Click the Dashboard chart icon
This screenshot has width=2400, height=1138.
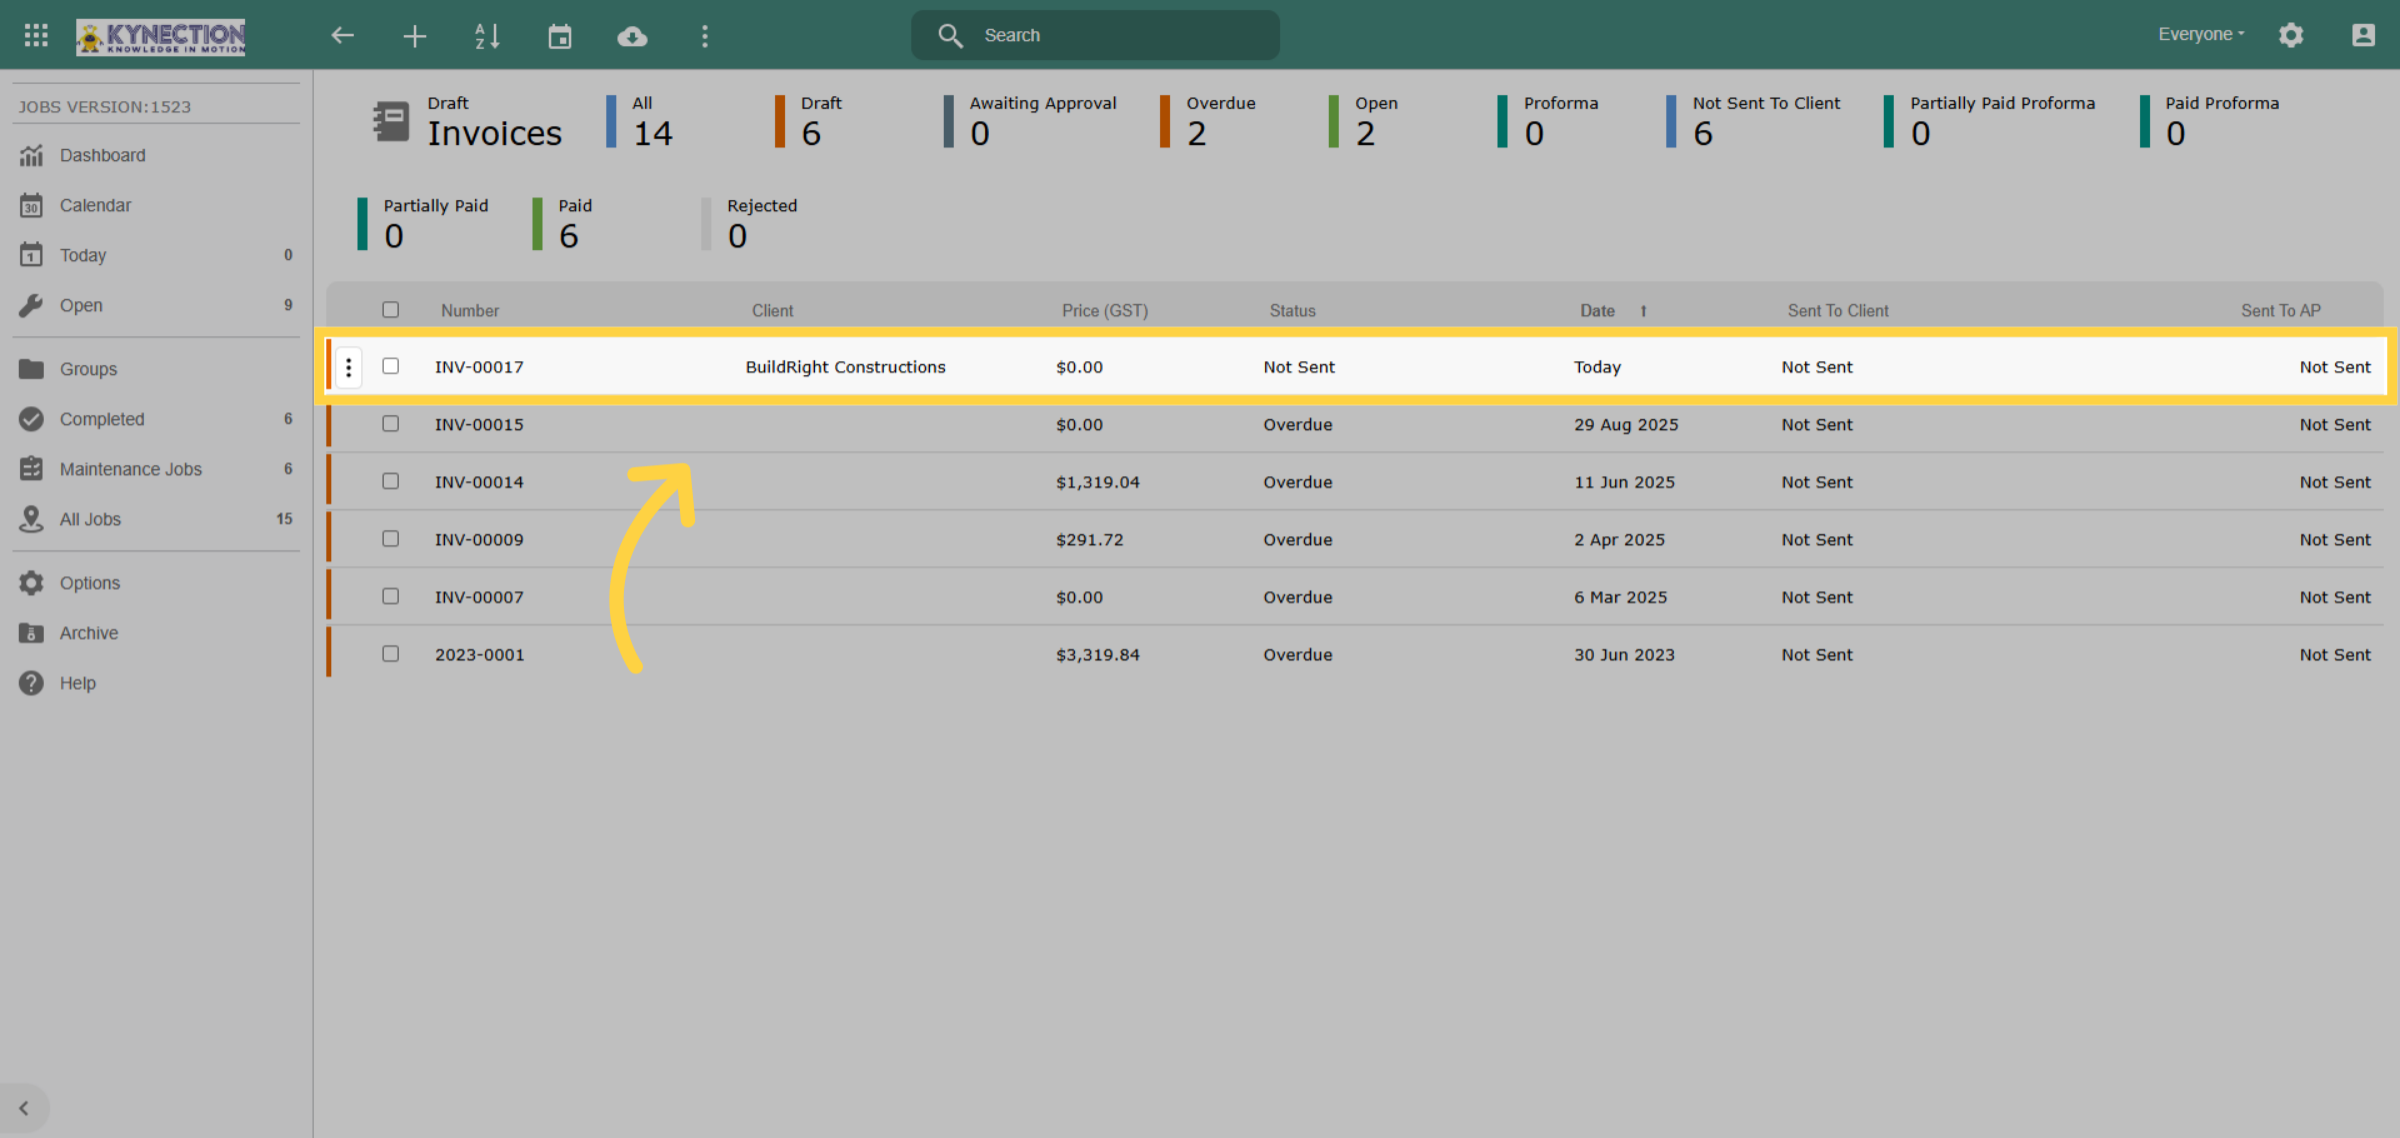31,155
